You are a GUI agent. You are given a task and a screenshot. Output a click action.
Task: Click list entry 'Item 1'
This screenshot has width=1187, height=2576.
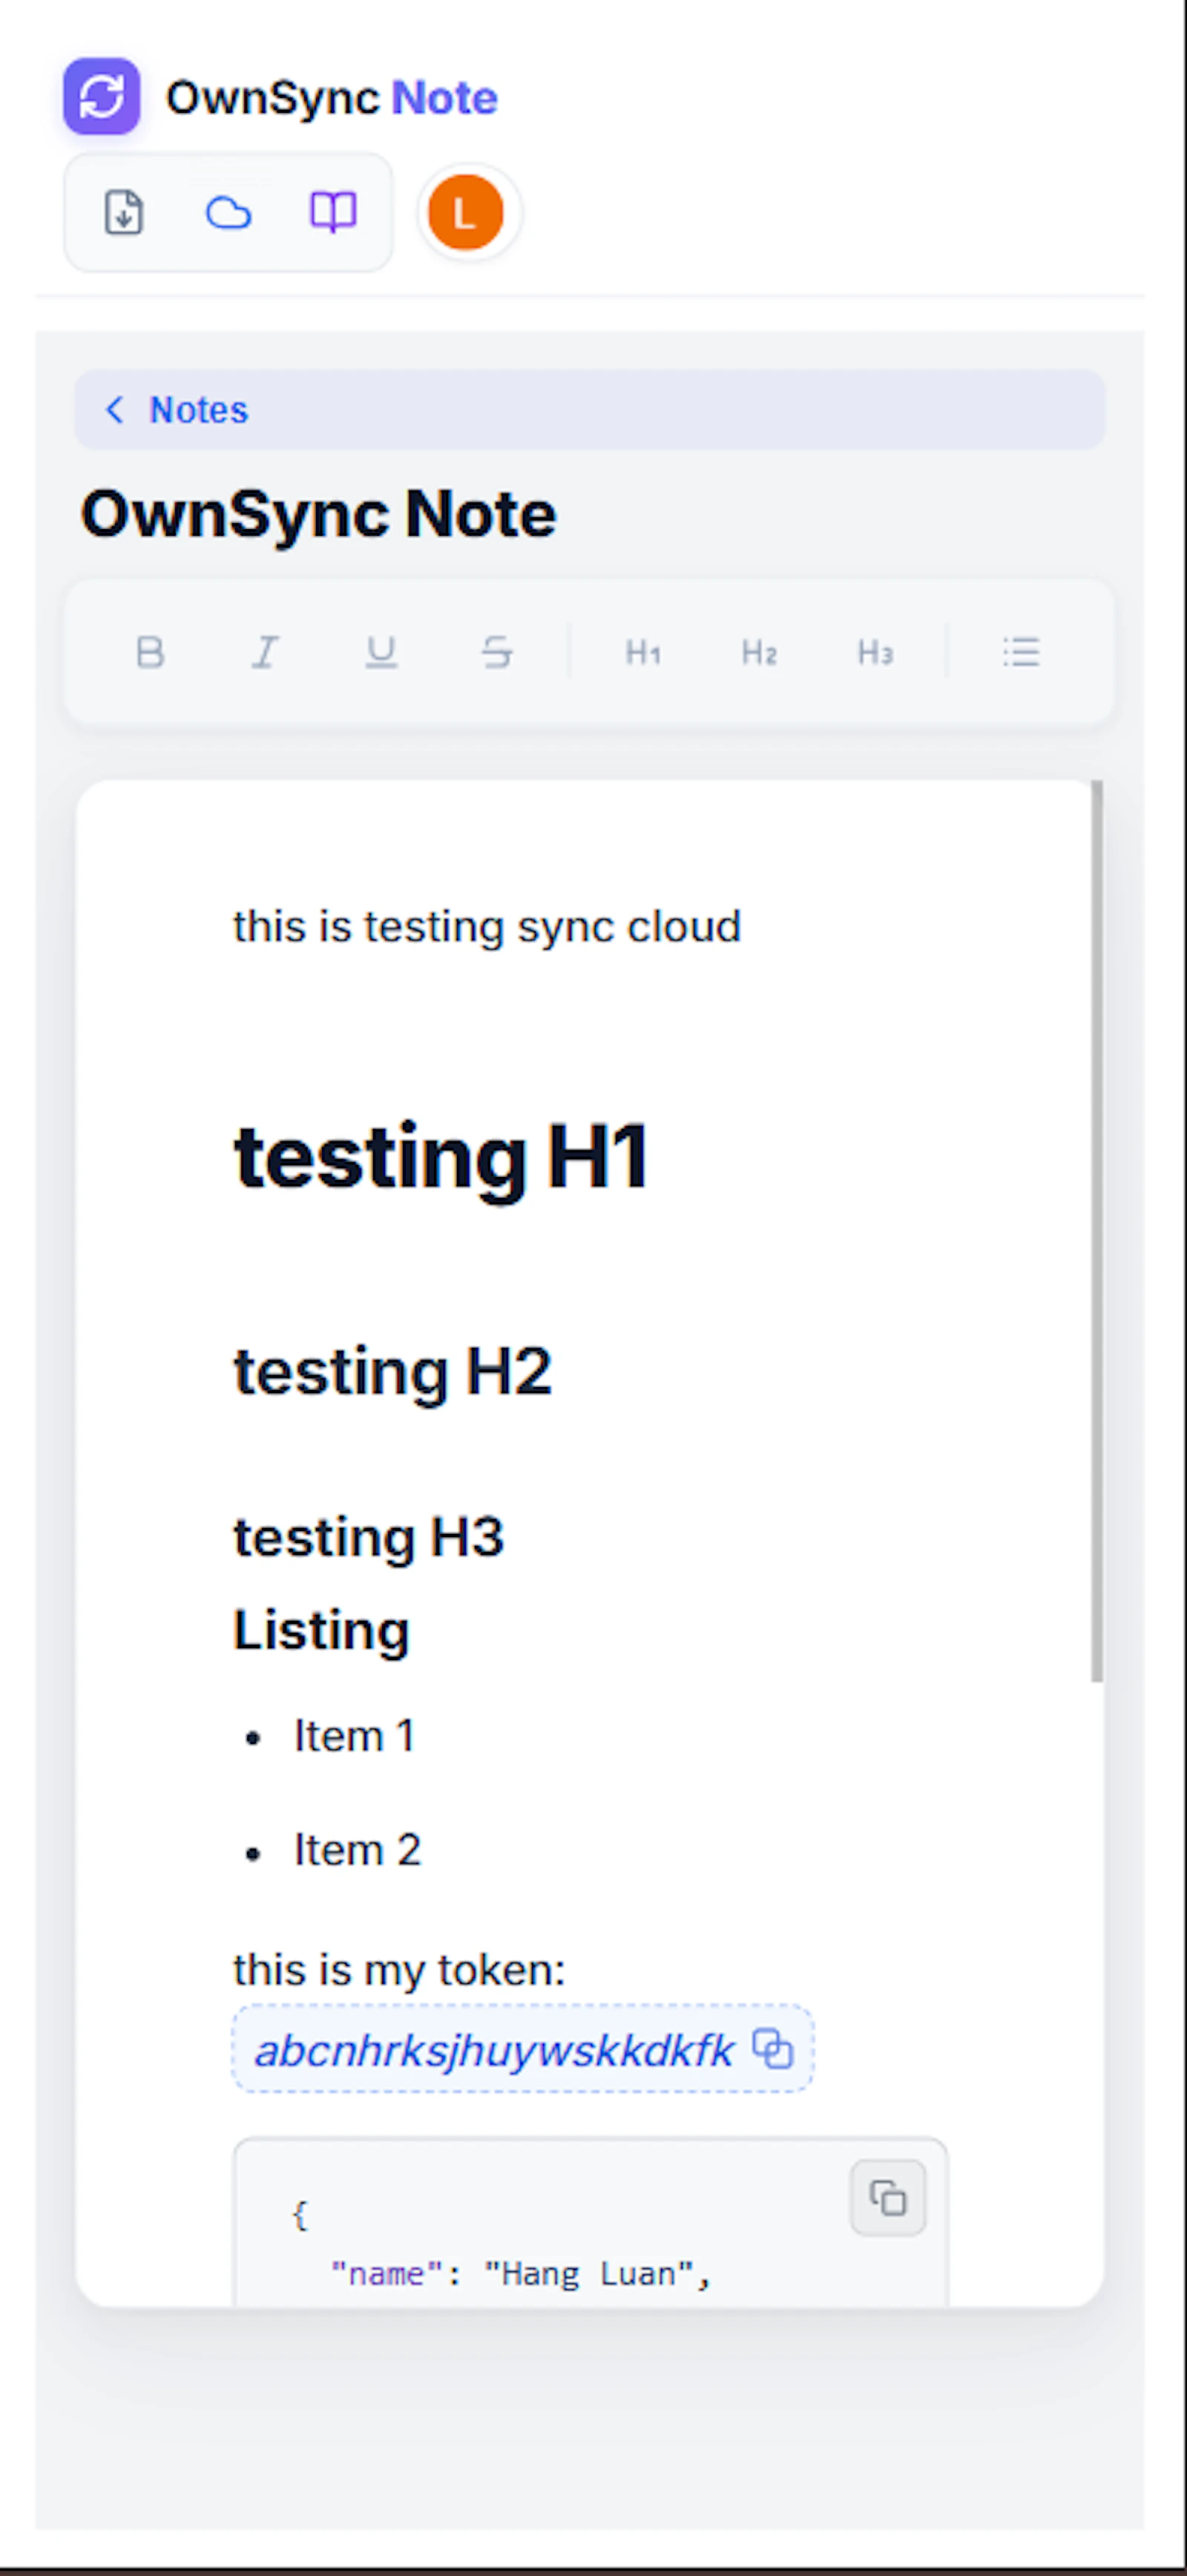(x=354, y=1736)
